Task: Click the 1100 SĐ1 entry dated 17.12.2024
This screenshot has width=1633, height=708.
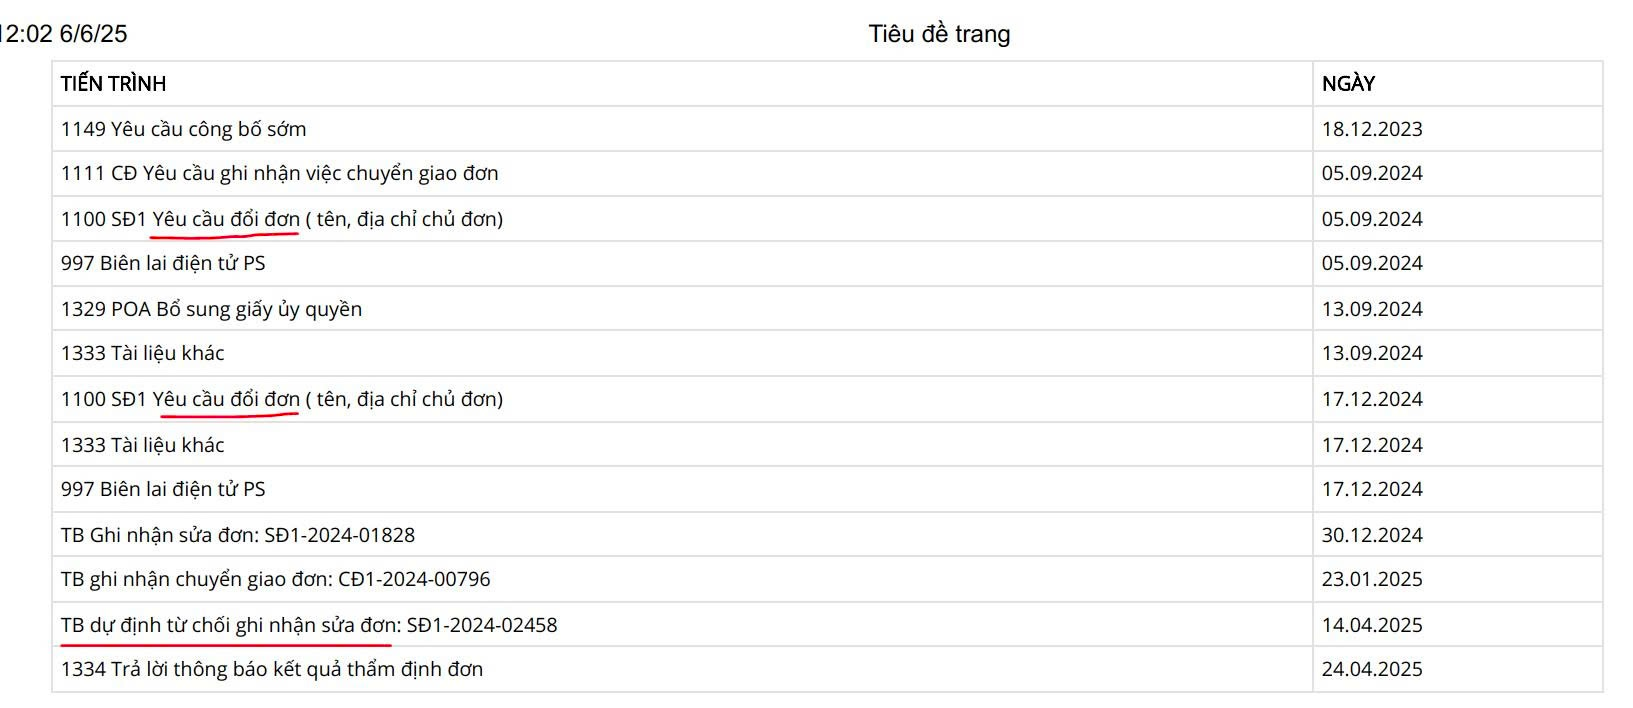Action: click(281, 399)
